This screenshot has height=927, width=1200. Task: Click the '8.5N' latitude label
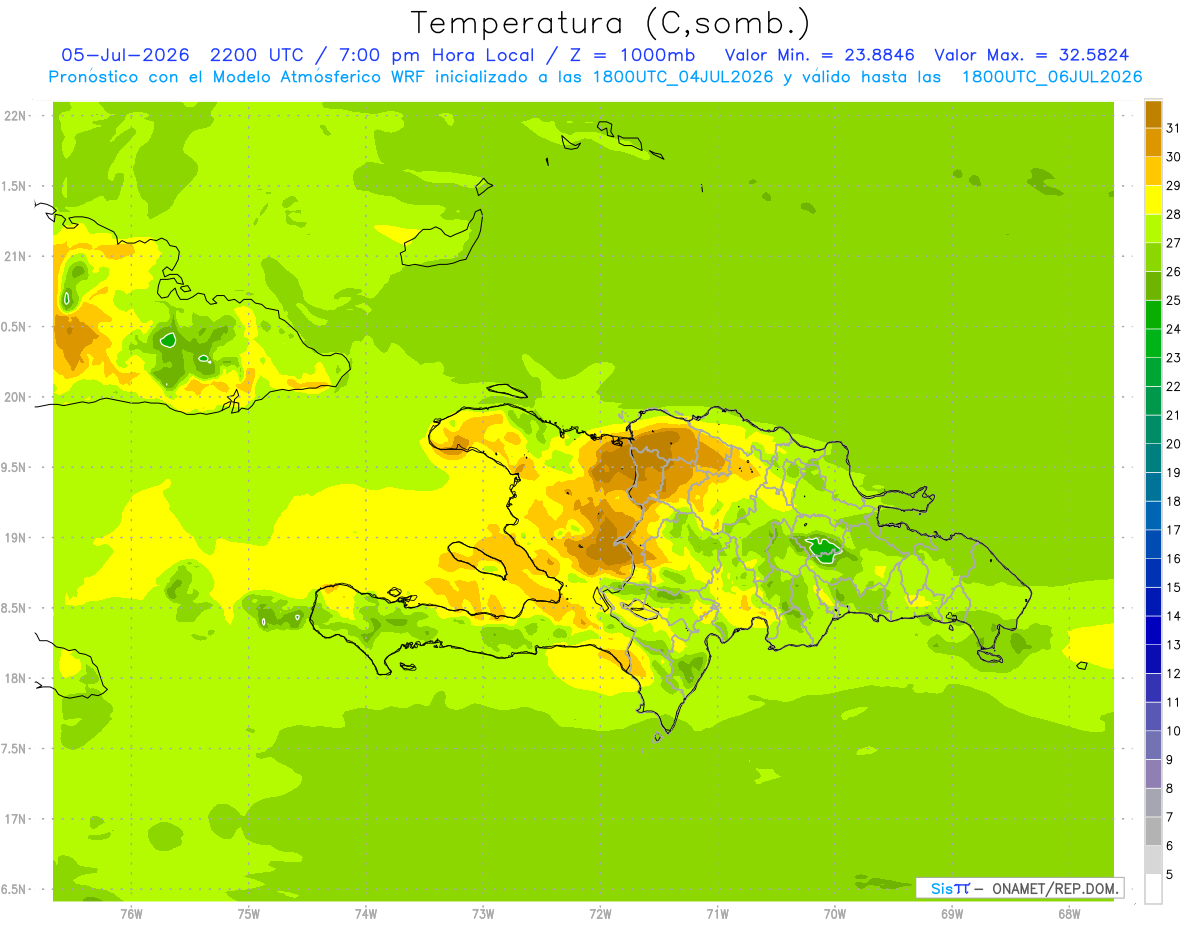[15, 608]
